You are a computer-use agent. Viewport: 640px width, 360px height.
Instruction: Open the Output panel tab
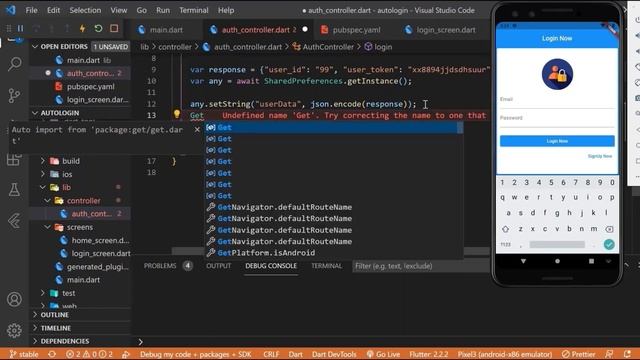218,266
